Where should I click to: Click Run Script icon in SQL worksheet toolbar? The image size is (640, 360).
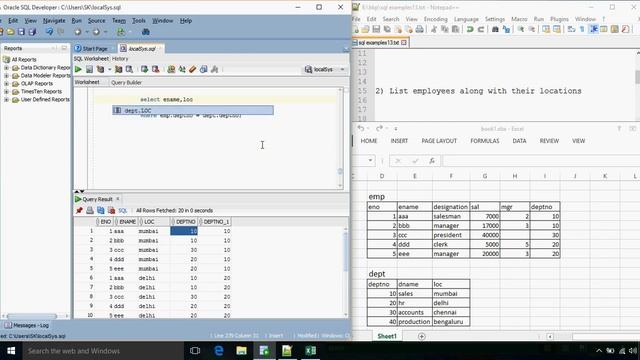[89, 69]
